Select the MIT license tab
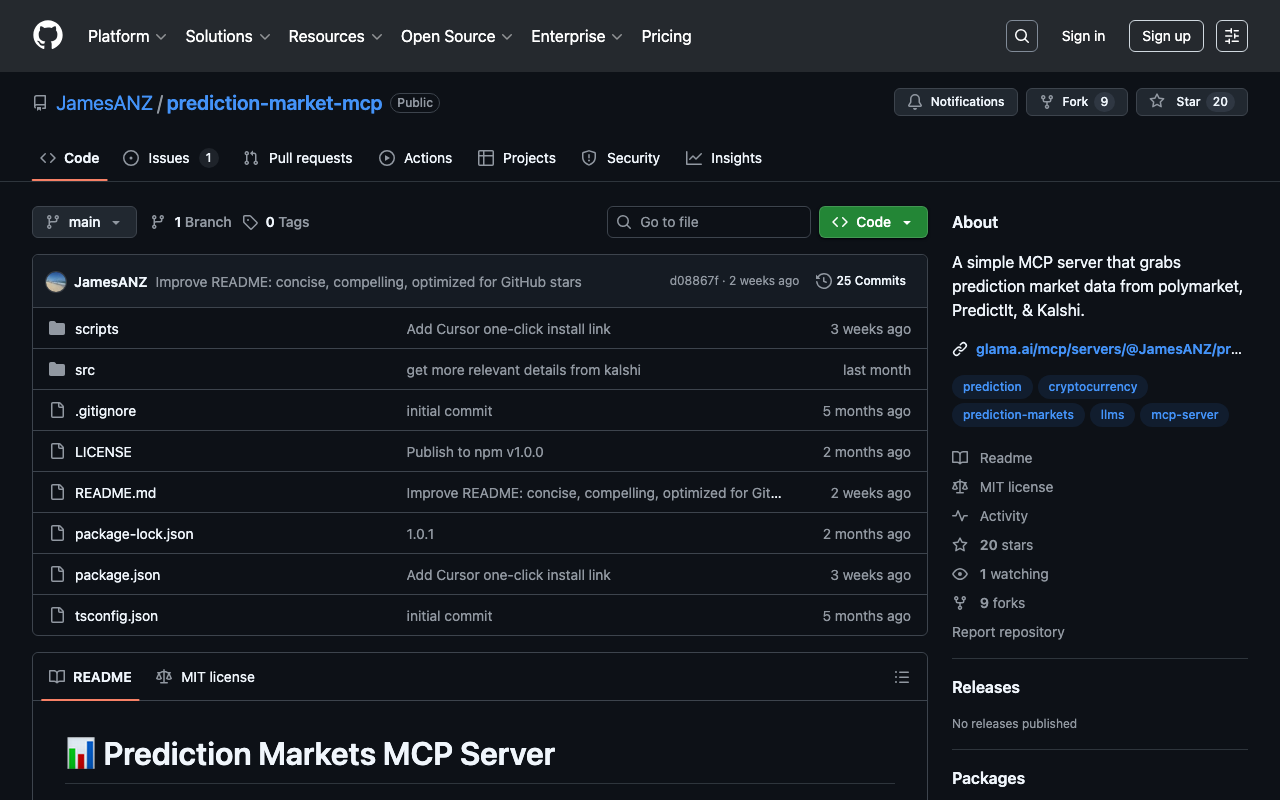The width and height of the screenshot is (1280, 800). tap(206, 677)
